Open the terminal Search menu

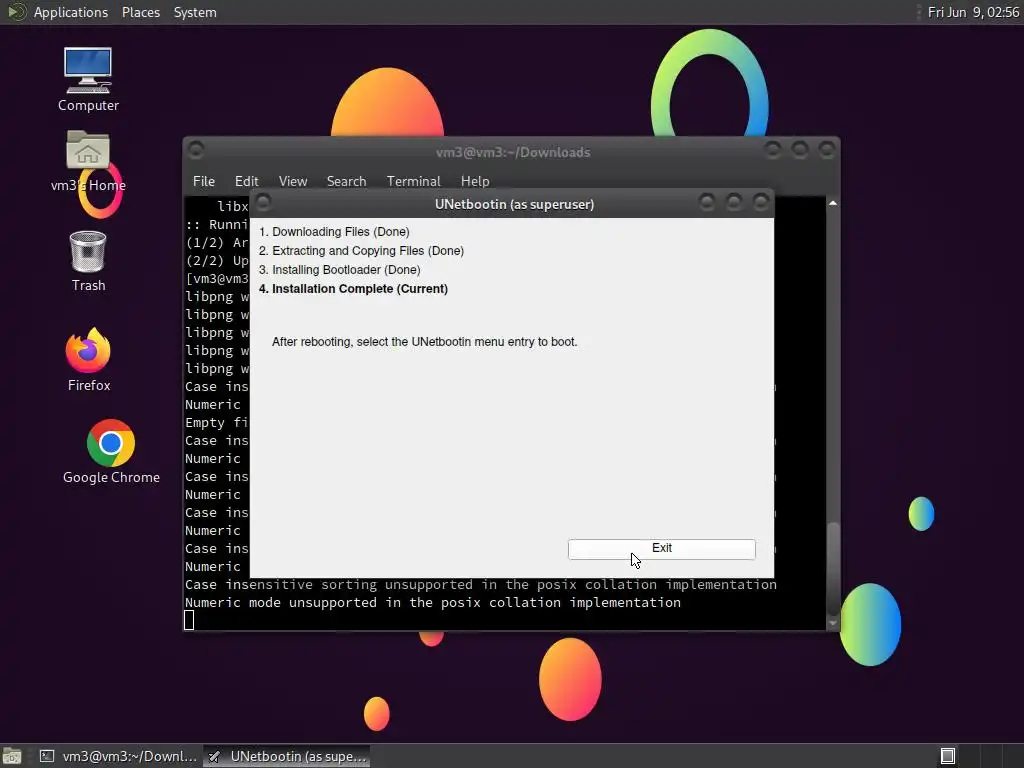346,181
